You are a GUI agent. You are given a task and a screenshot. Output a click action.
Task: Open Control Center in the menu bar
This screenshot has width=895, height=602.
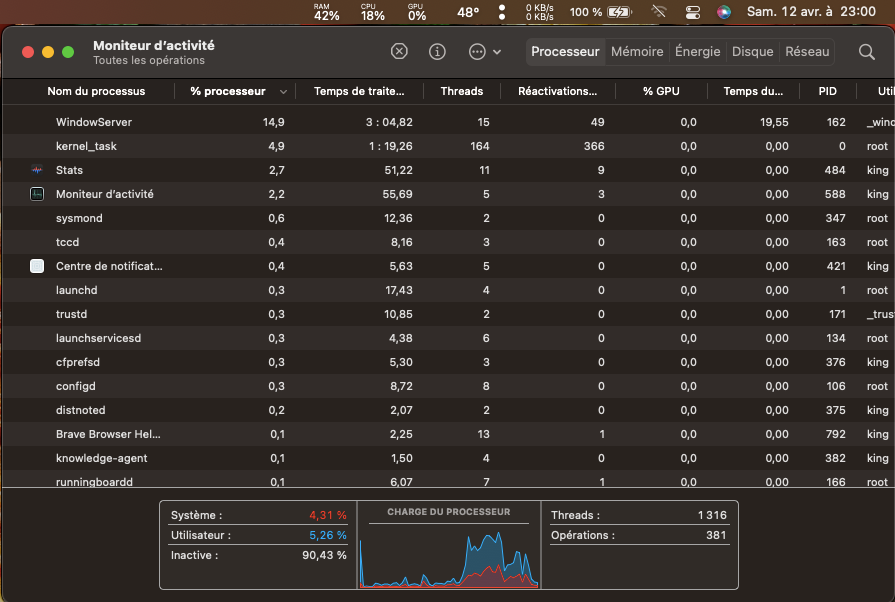pyautogui.click(x=692, y=12)
